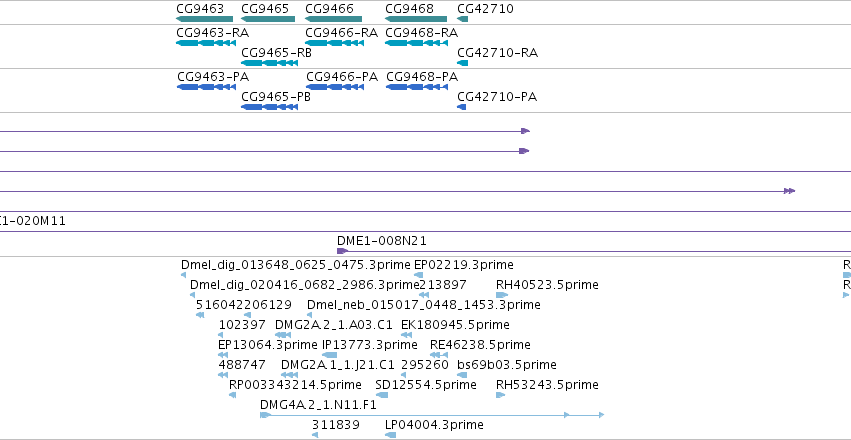
Task: Select the SD12554.5prime EST glyph
Action: (382, 395)
